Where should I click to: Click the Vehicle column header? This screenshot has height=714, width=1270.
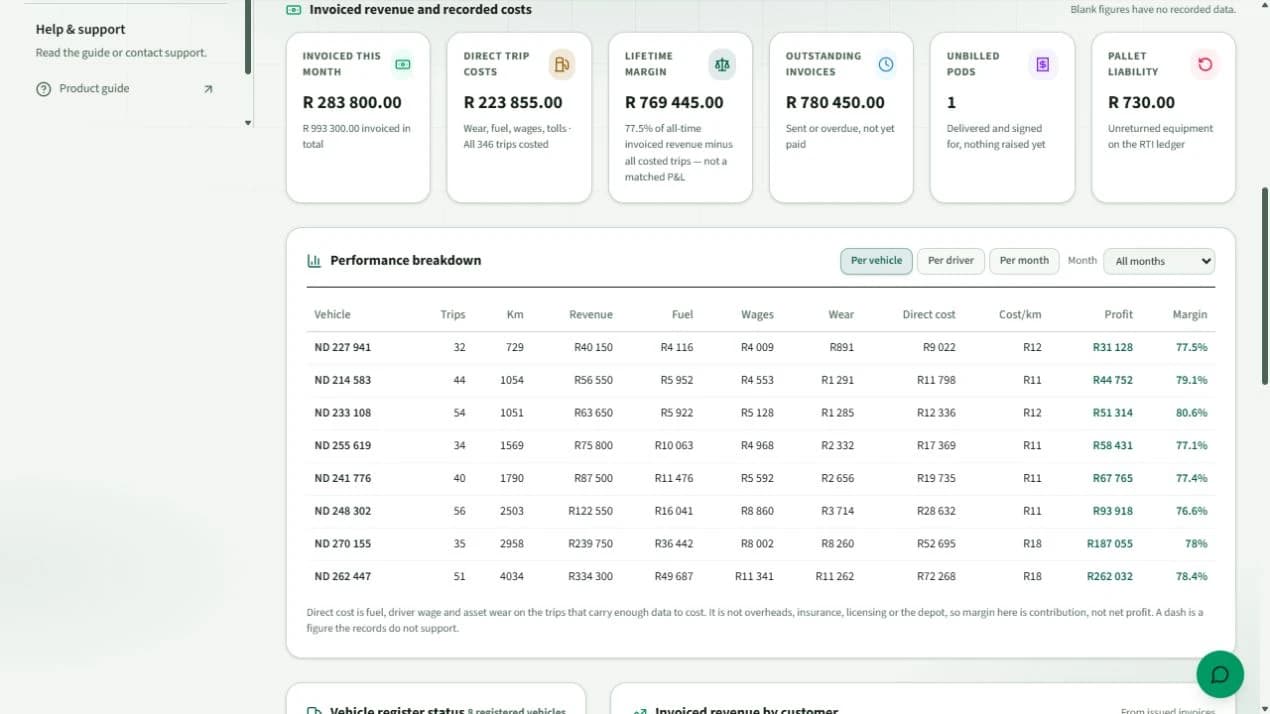332,314
